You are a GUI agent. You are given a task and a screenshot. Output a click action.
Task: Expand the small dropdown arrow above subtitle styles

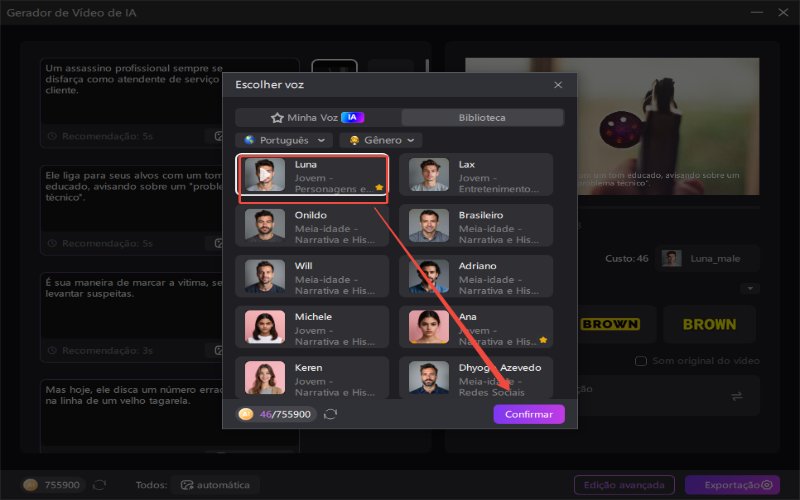(x=750, y=289)
